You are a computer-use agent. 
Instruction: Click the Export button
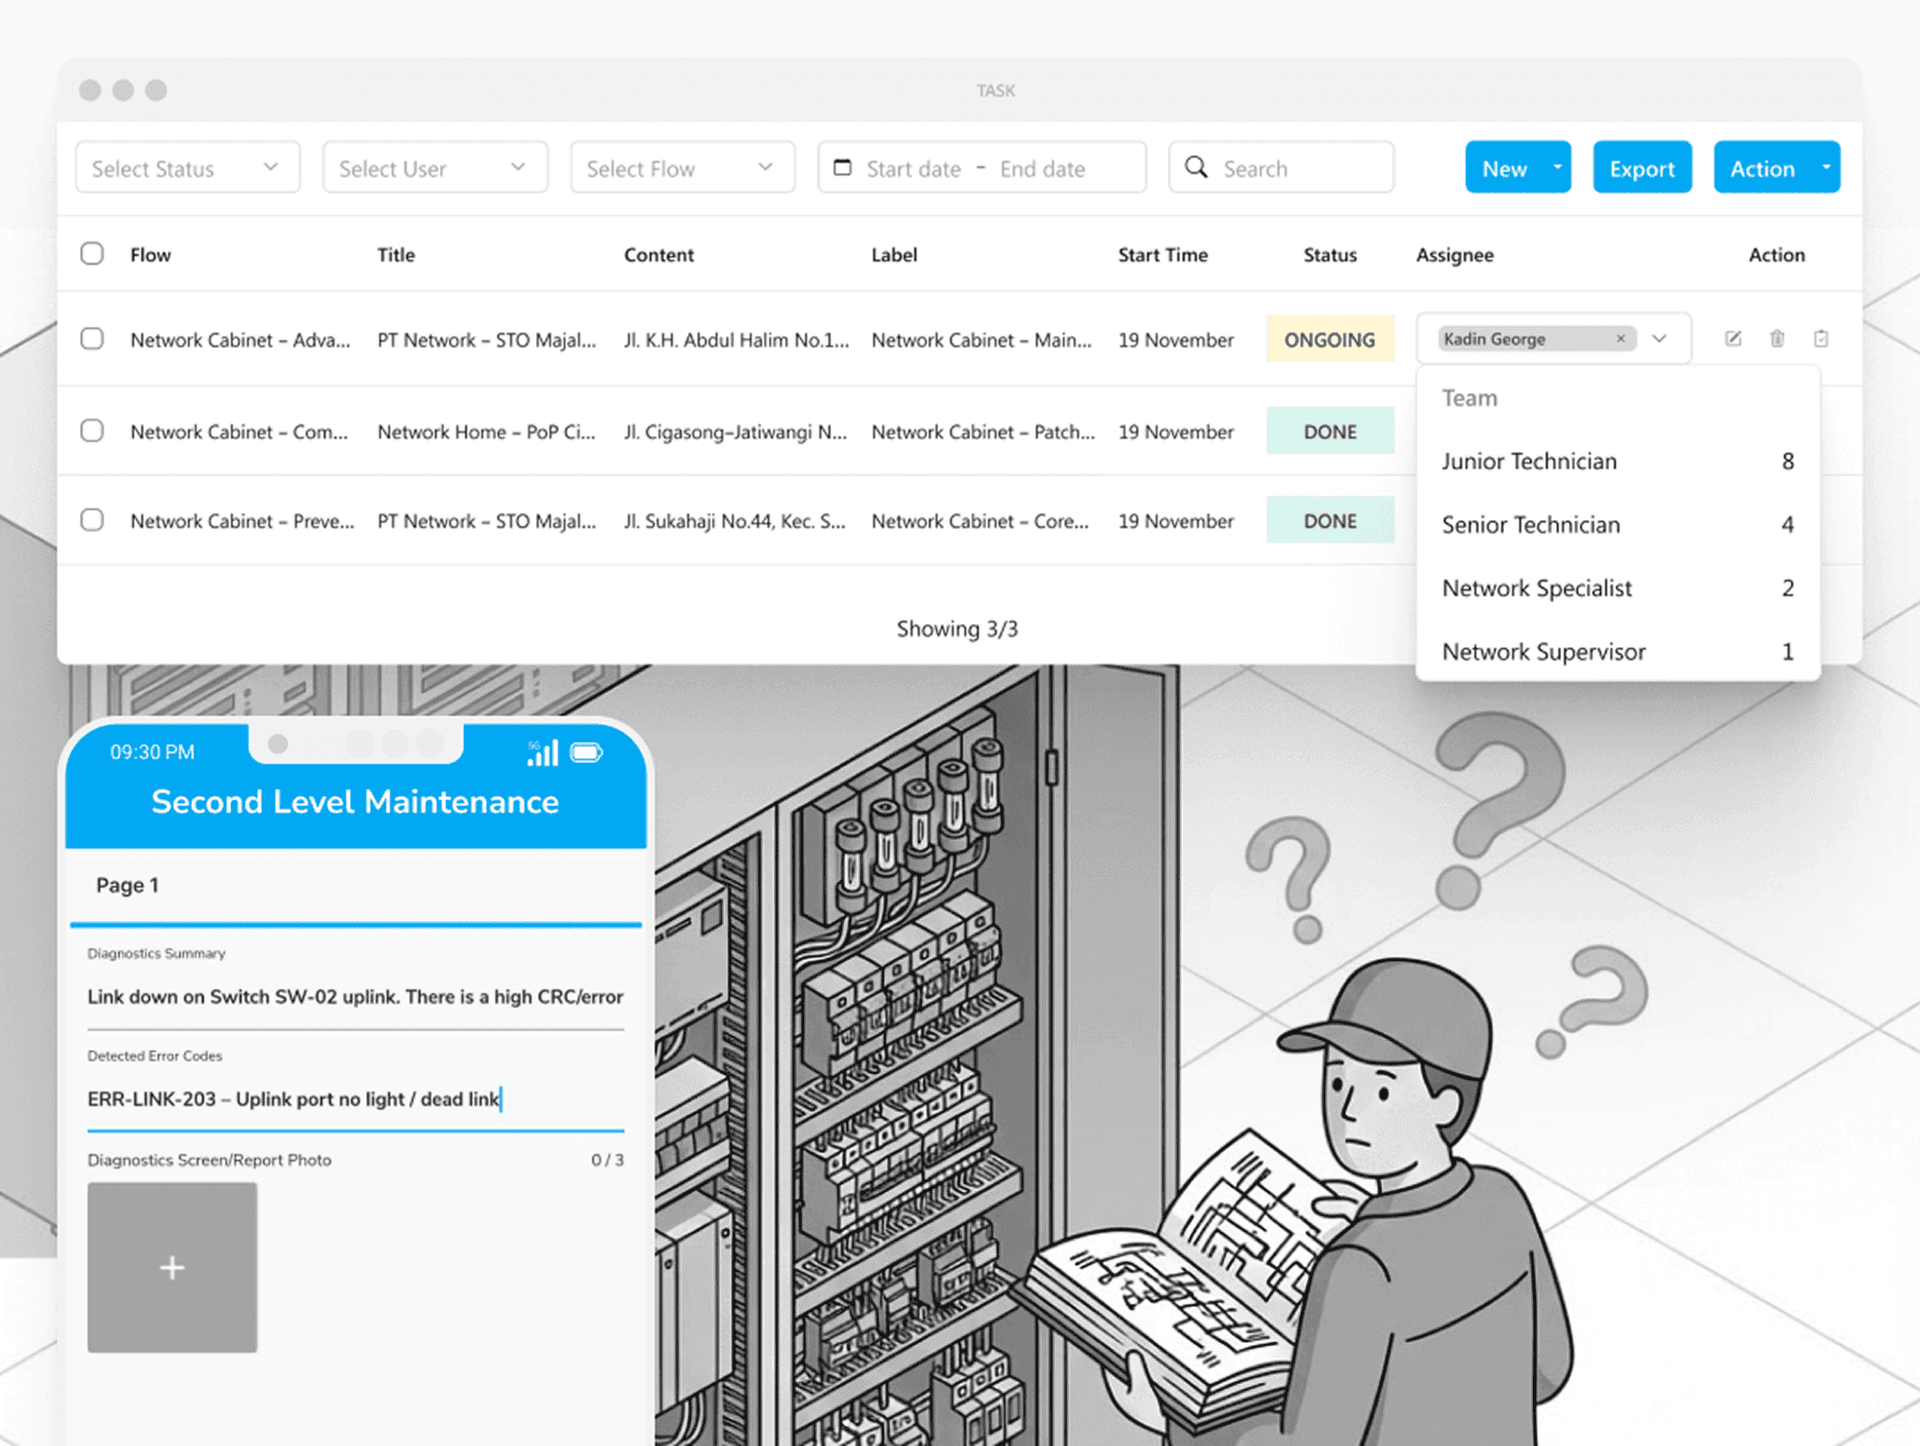coord(1641,168)
